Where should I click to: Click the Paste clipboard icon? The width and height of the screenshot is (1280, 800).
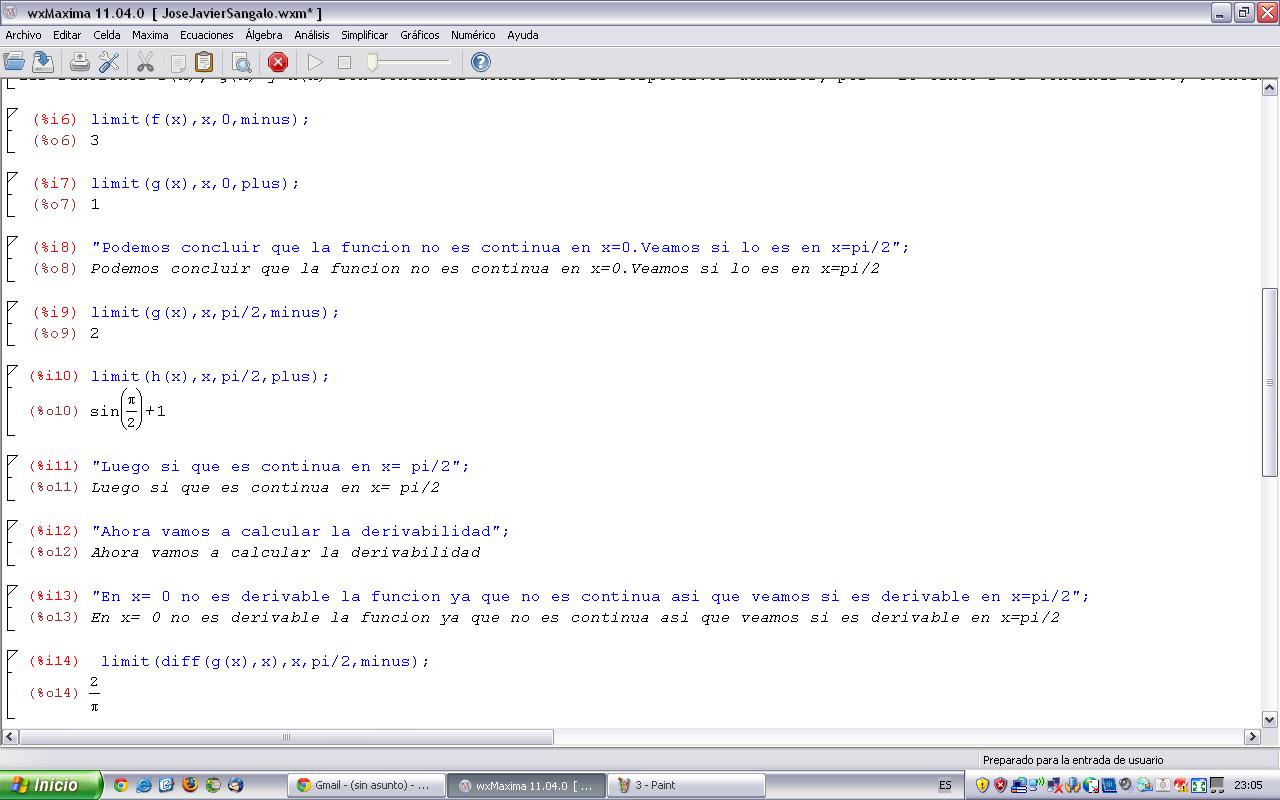click(x=204, y=62)
